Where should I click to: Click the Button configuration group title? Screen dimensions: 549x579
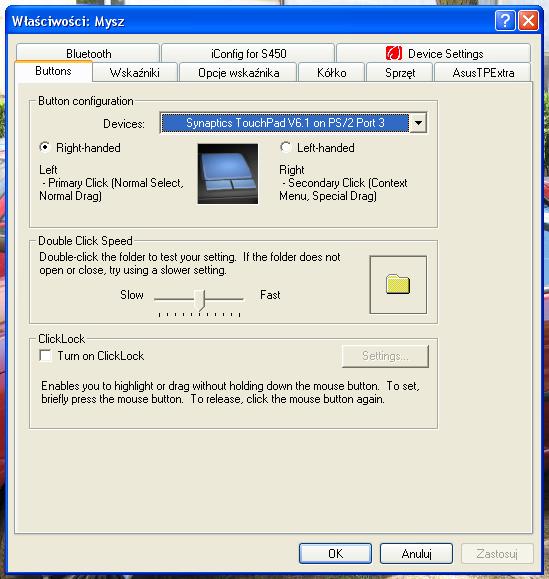[x=86, y=101]
